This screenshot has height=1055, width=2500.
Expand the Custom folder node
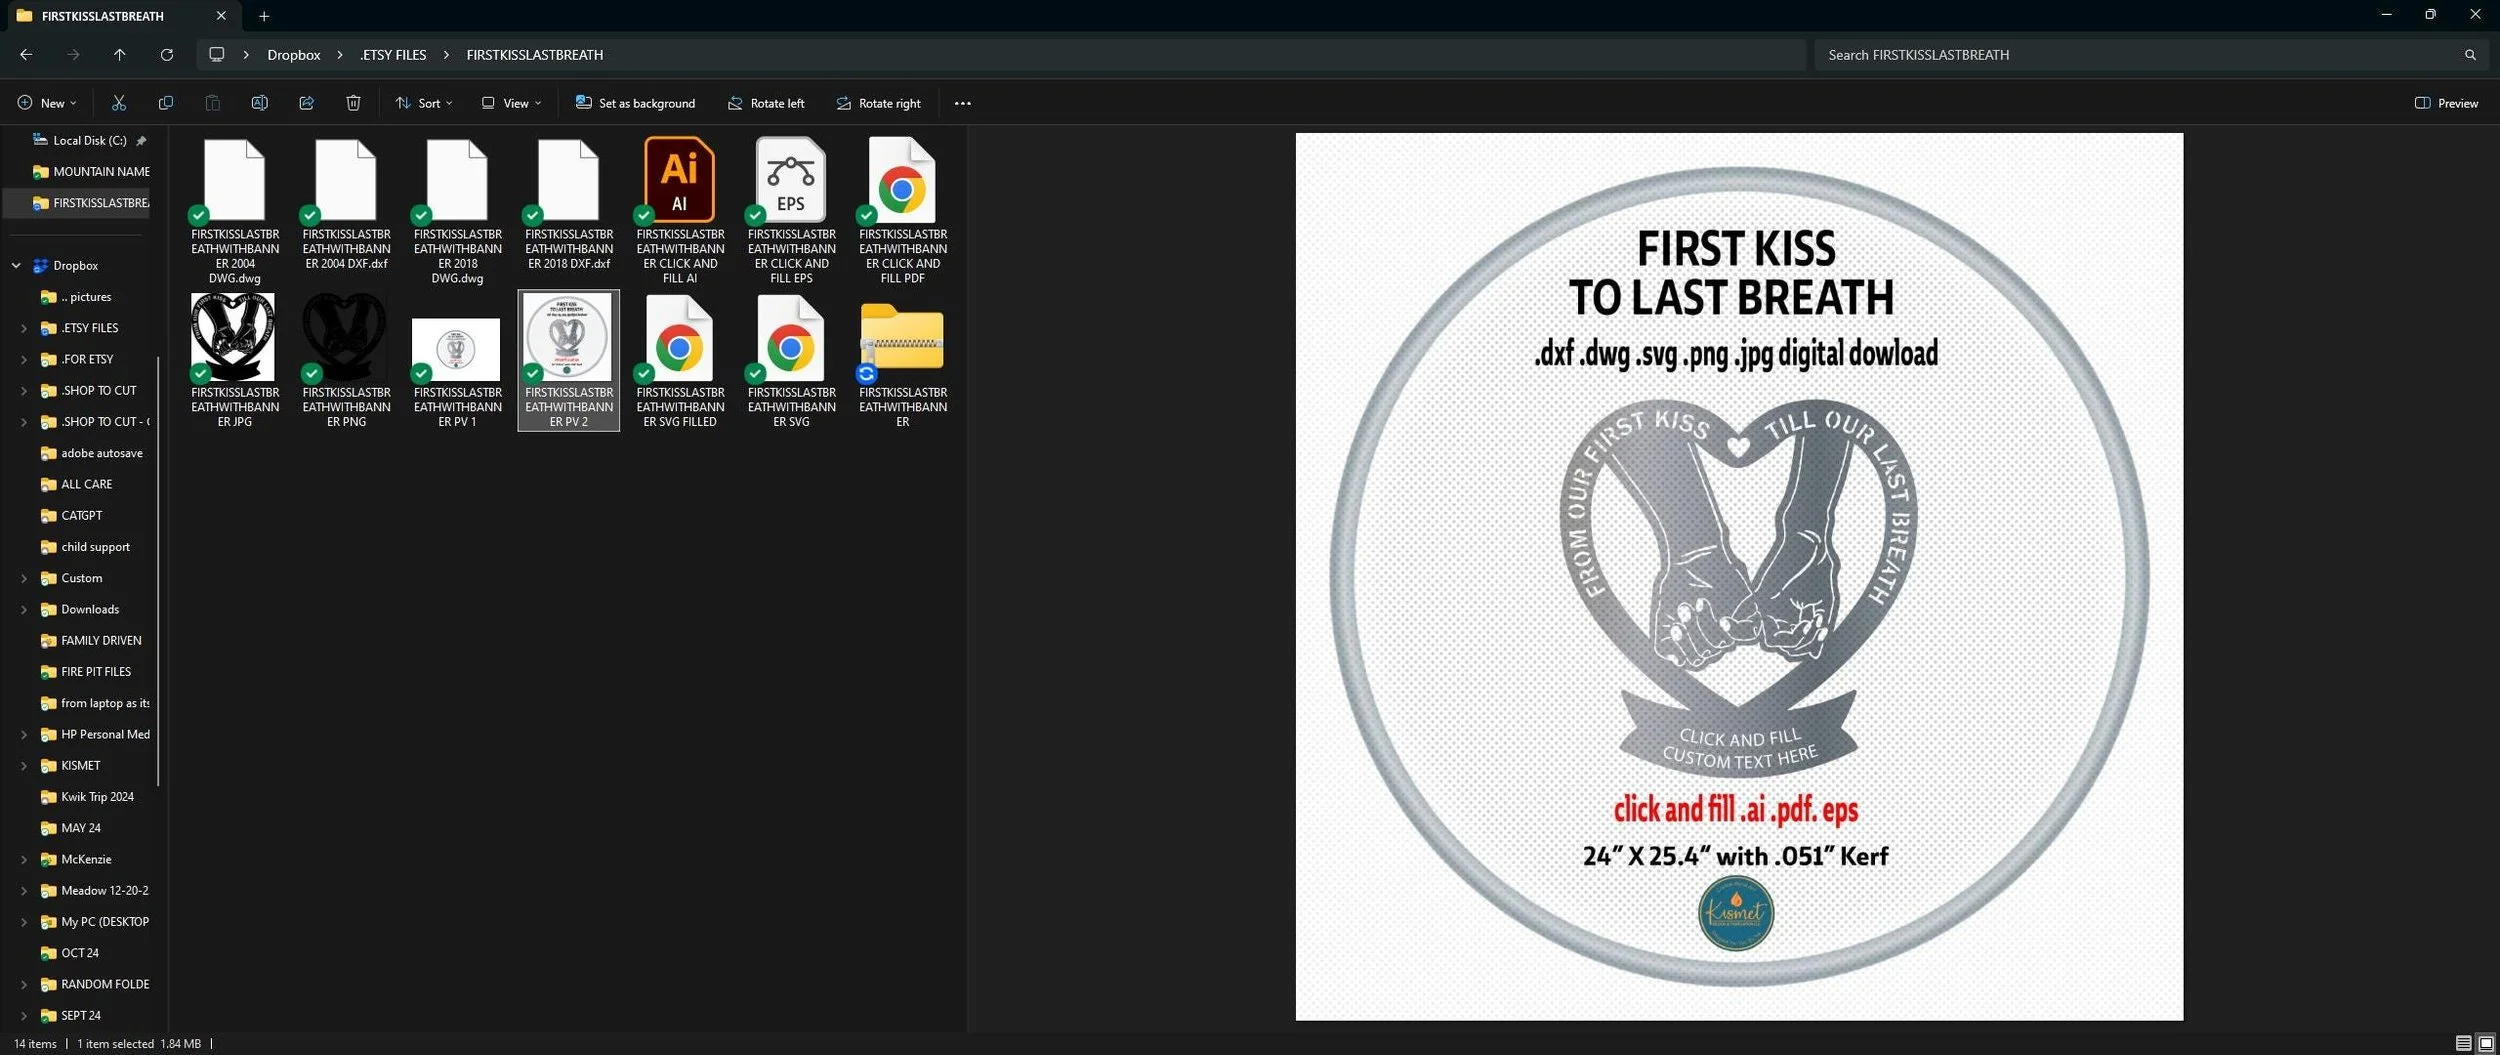[24, 578]
